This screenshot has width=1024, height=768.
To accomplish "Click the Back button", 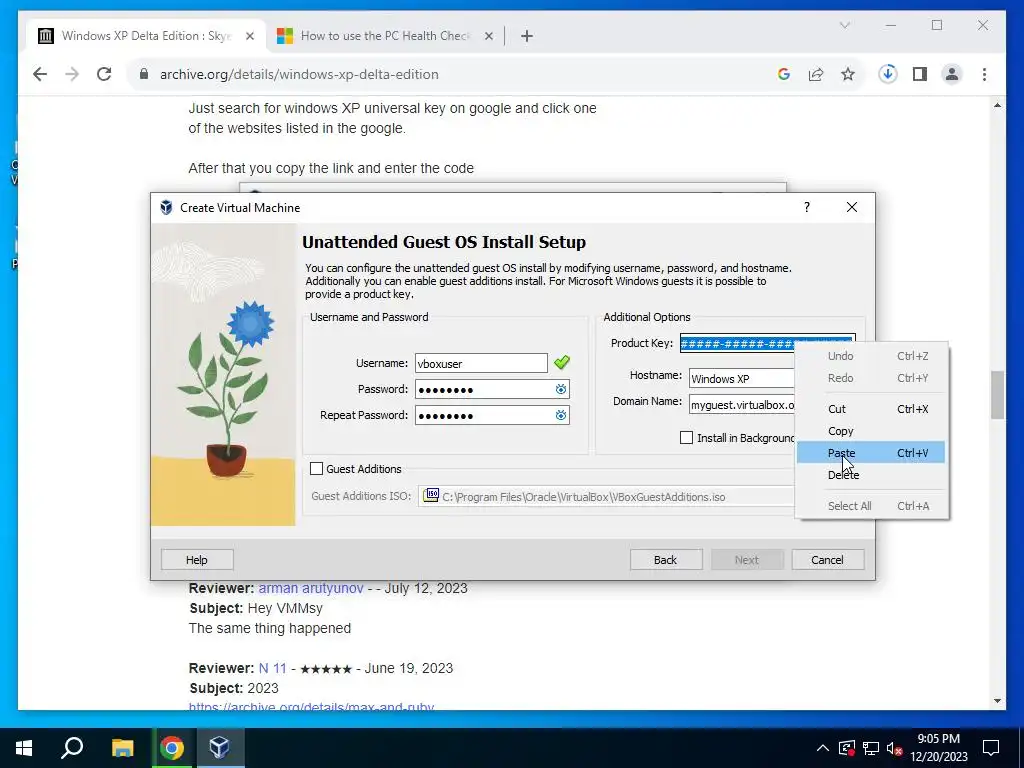I will 665,560.
